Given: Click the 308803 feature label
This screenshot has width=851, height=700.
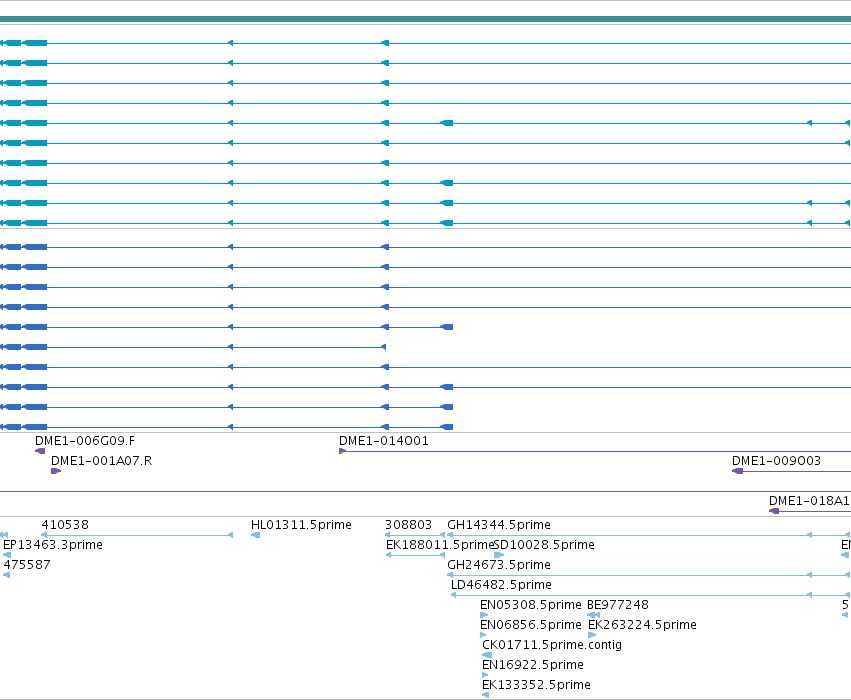Looking at the screenshot, I should pos(409,525).
